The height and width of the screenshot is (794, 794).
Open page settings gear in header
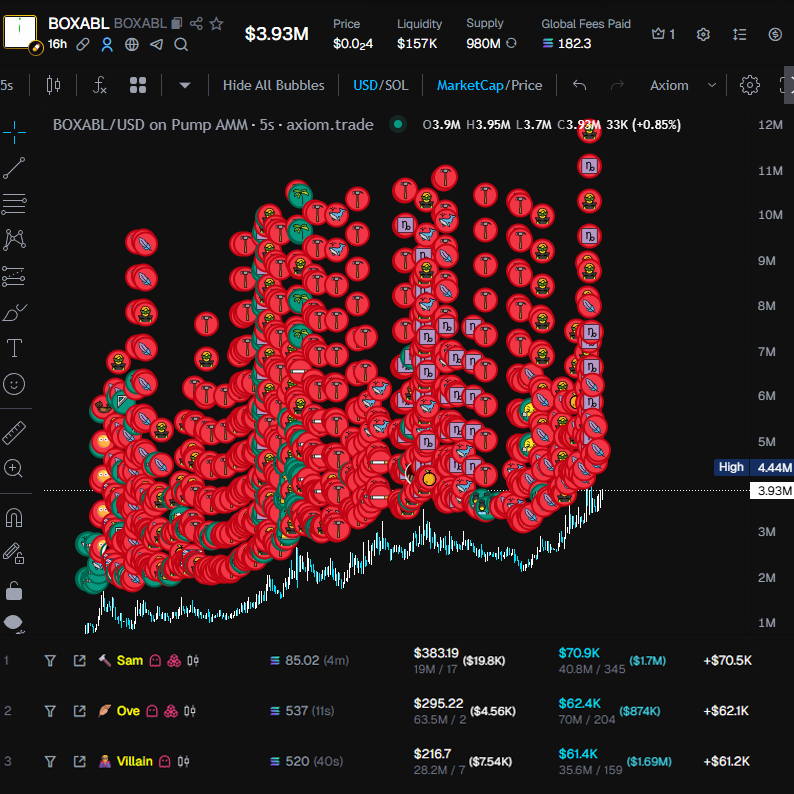(703, 34)
